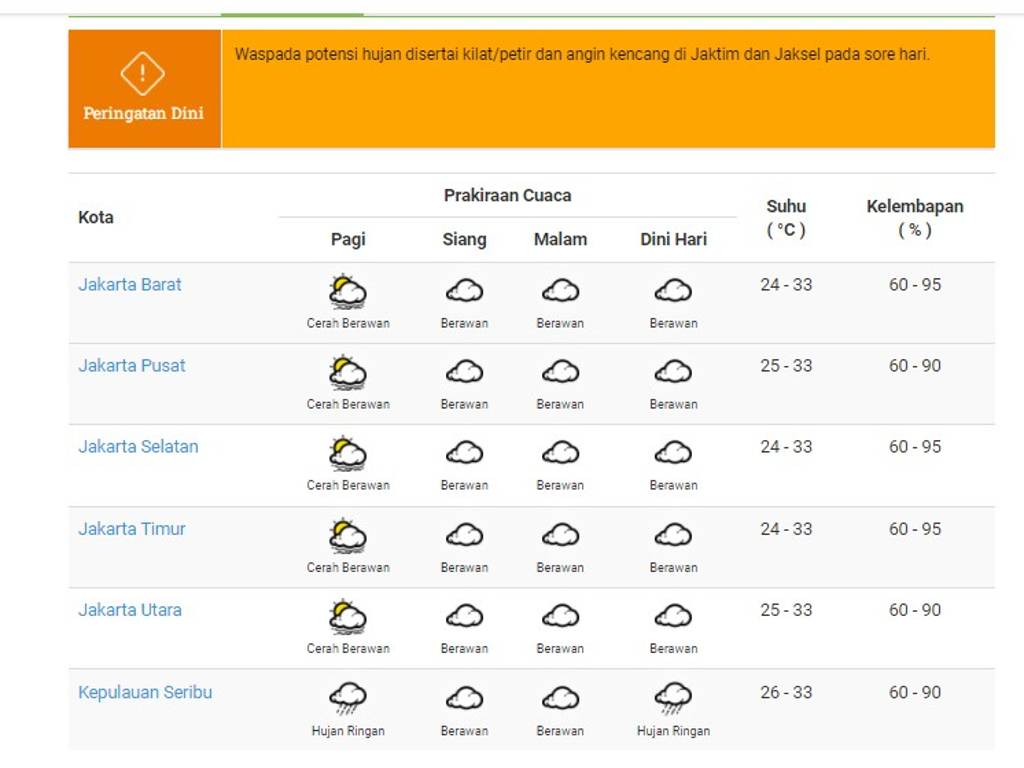Click Kepulauan Seribu morning Hujan Ringan icon
This screenshot has height=768, width=1024.
point(348,698)
